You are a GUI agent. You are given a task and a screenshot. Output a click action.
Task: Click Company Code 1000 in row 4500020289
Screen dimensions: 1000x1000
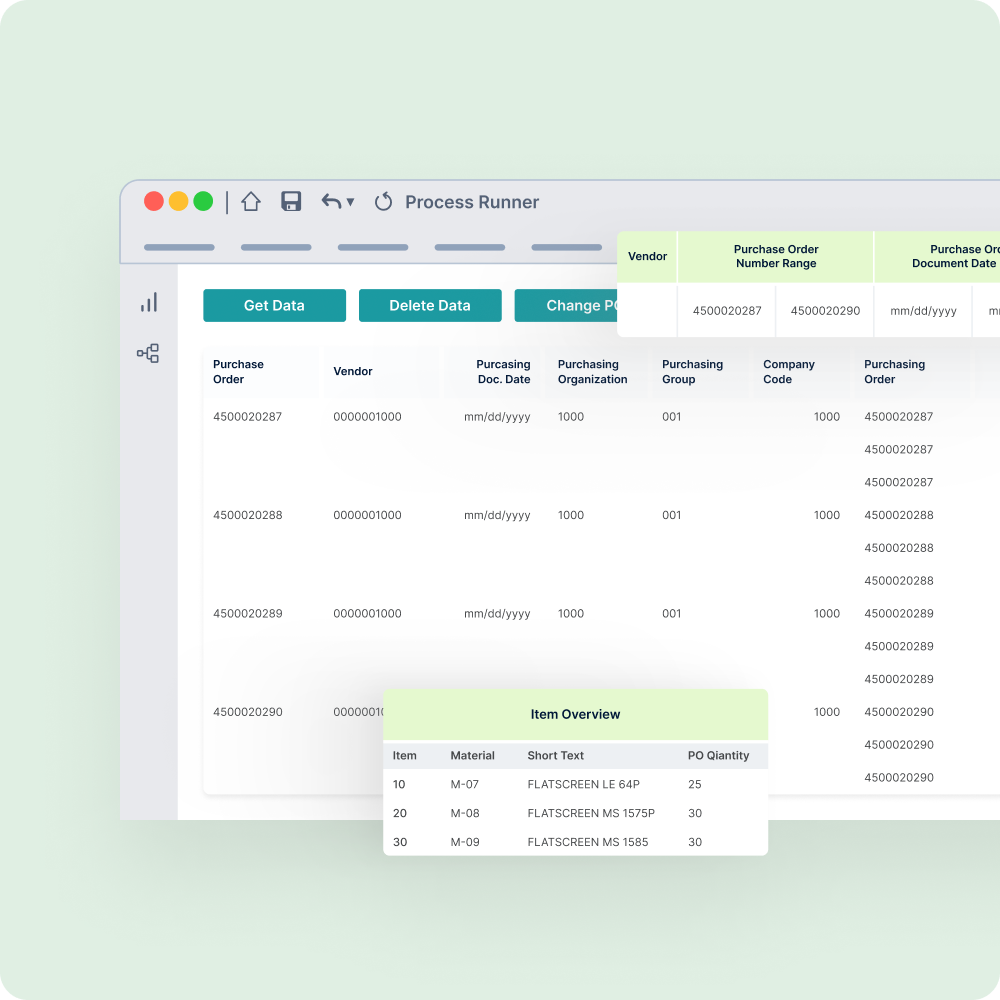pos(827,614)
